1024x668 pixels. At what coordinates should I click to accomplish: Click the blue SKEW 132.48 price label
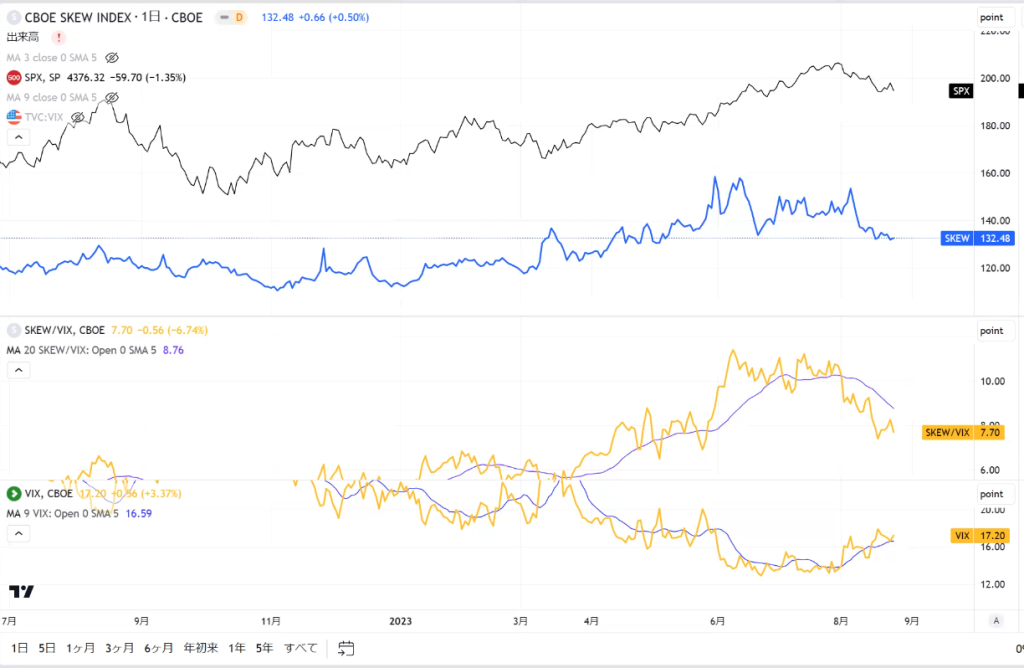tap(978, 238)
